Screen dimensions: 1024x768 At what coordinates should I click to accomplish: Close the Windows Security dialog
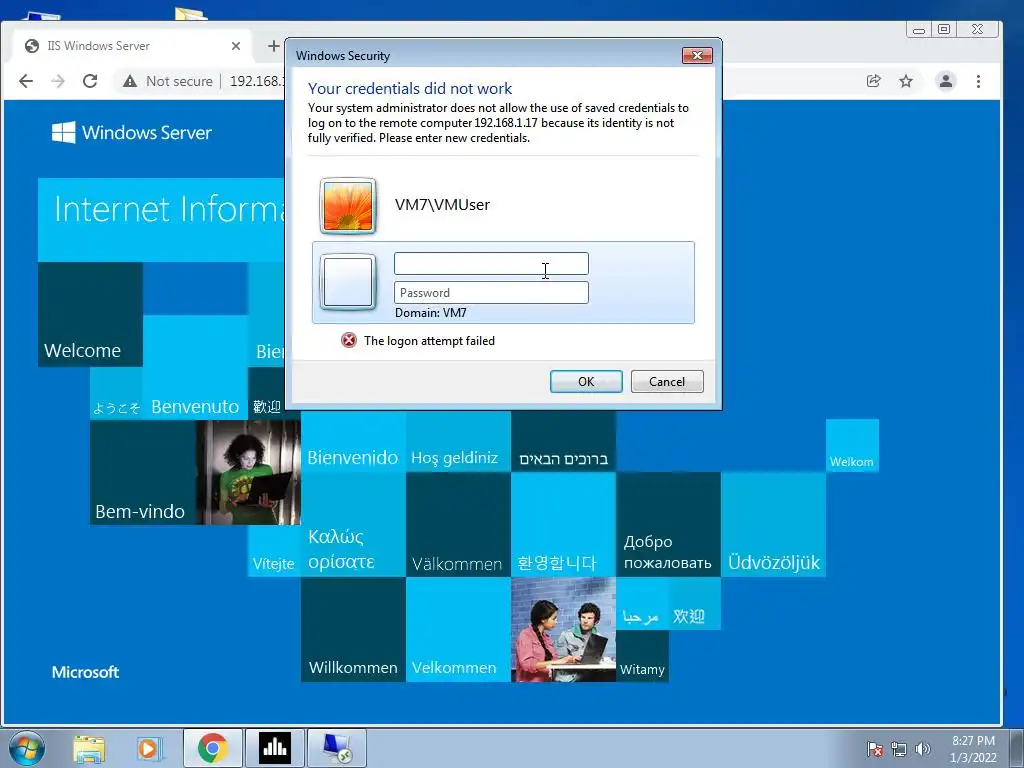[697, 56]
